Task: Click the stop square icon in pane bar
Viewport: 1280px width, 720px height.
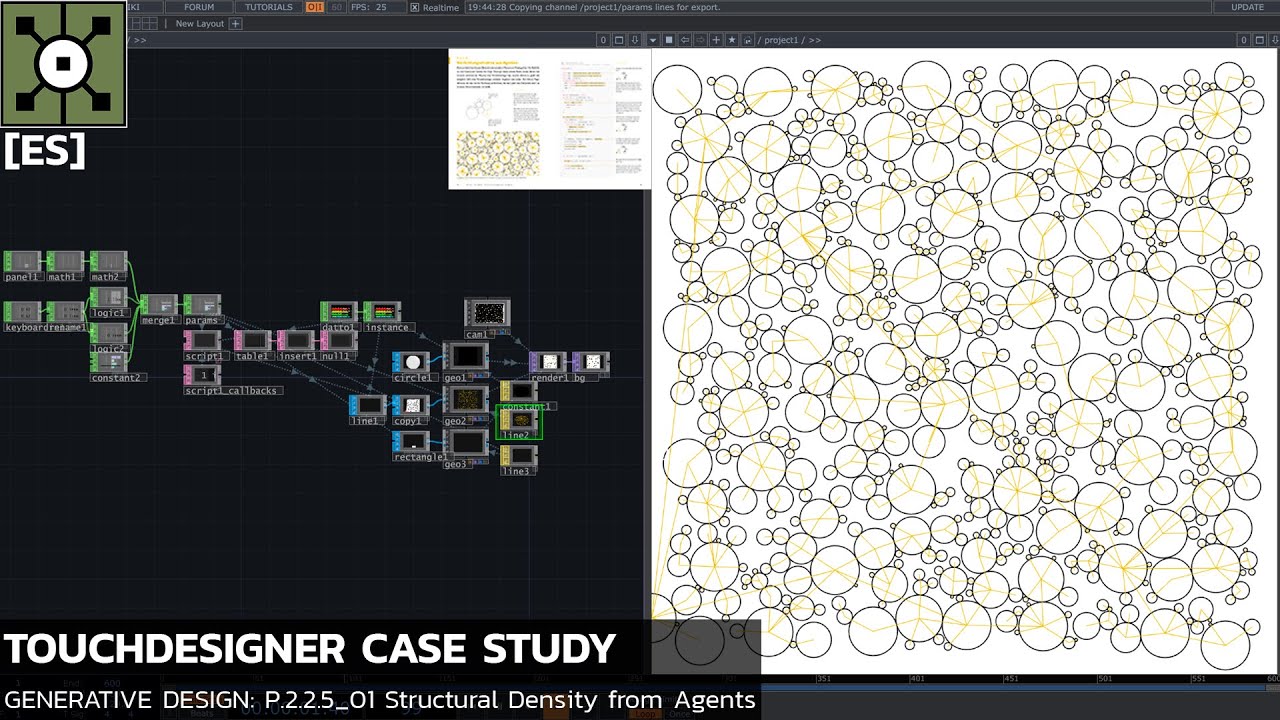Action: pyautogui.click(x=669, y=40)
